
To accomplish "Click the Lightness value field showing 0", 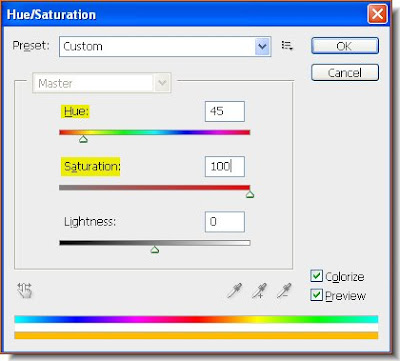I will click(225, 222).
